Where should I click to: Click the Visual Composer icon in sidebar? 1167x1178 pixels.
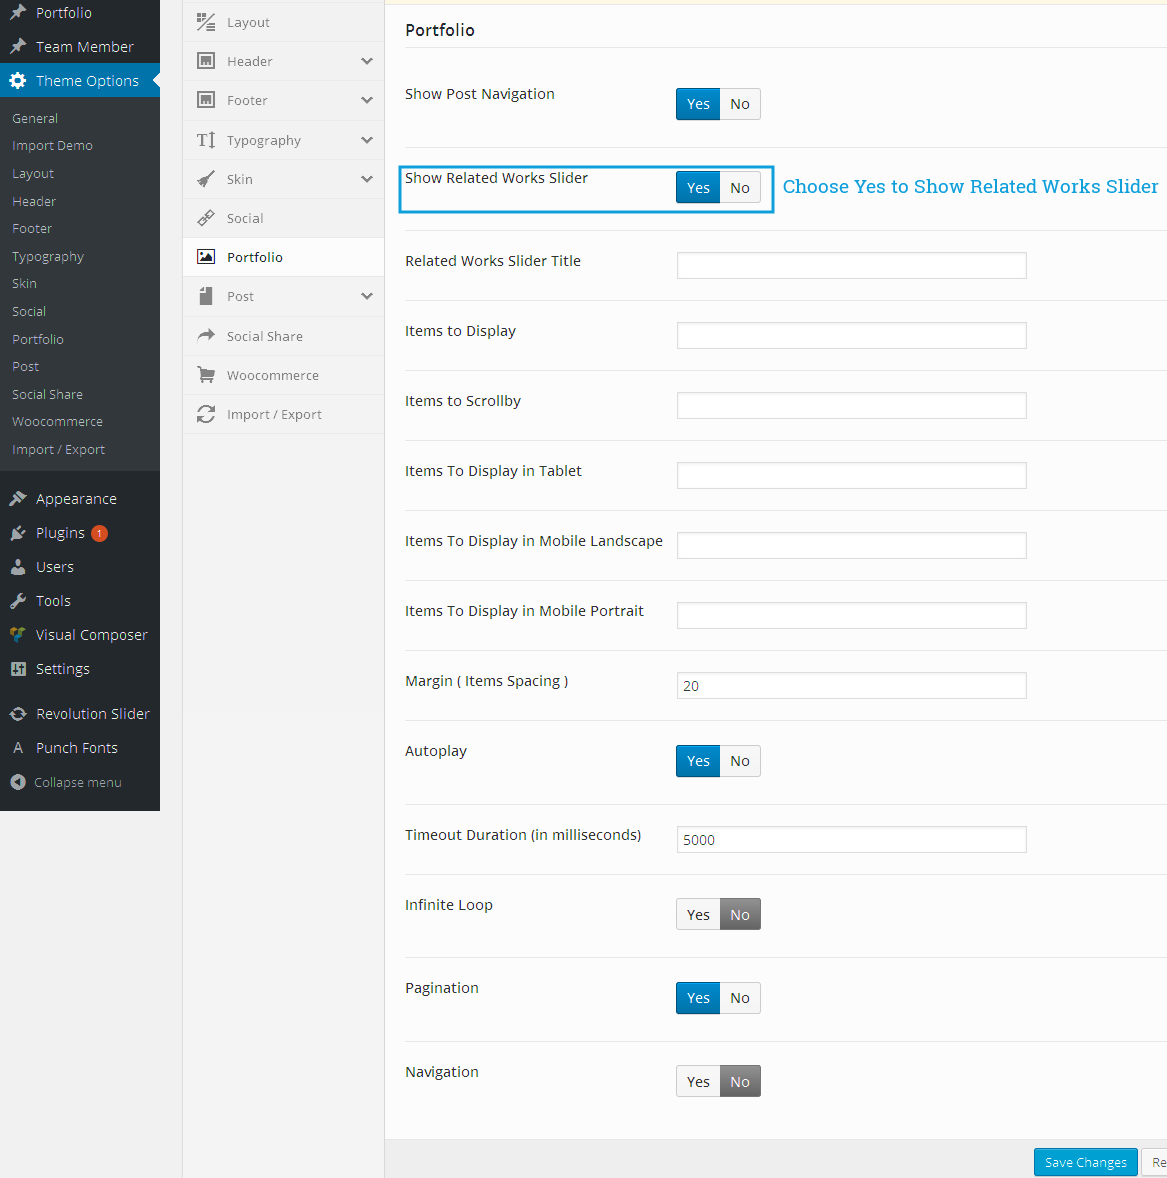click(x=18, y=635)
